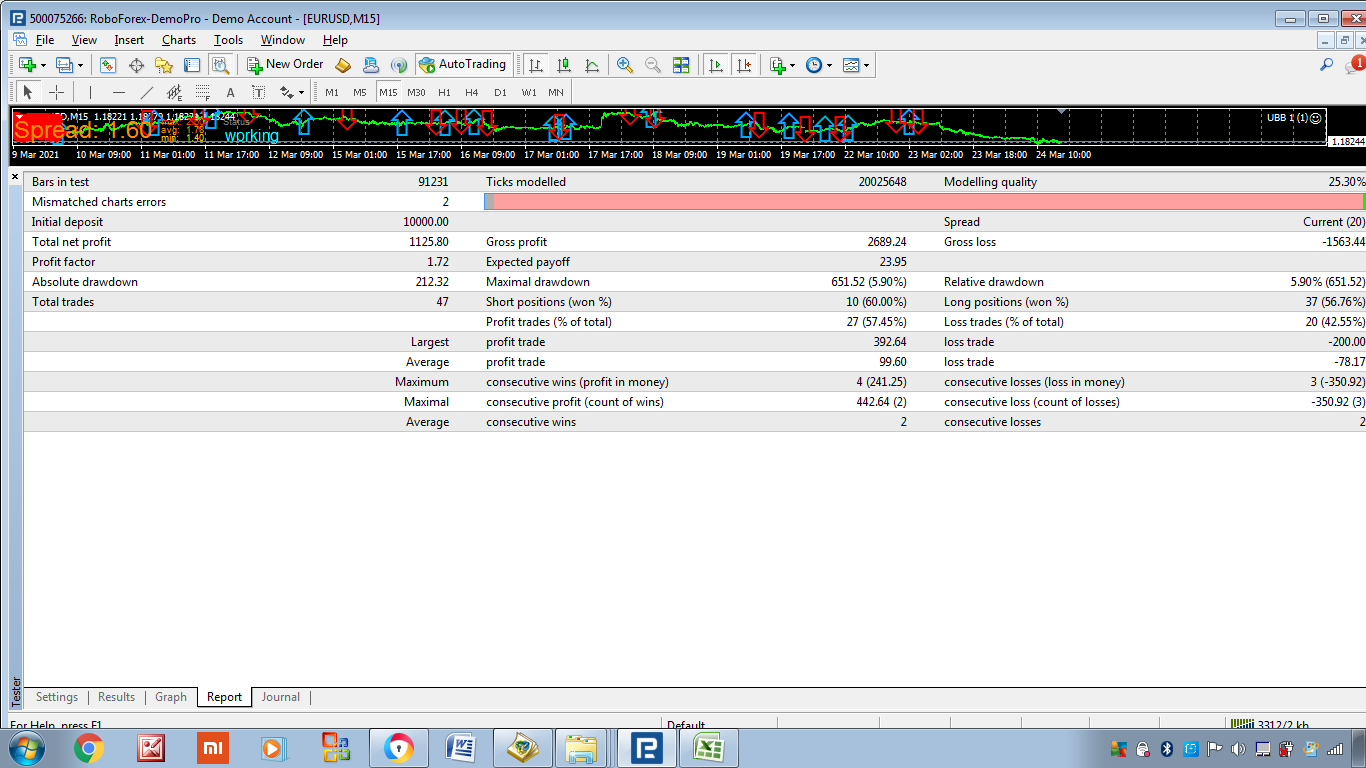Click the search magnifier icon
This screenshot has width=1366, height=768.
[x=1327, y=65]
